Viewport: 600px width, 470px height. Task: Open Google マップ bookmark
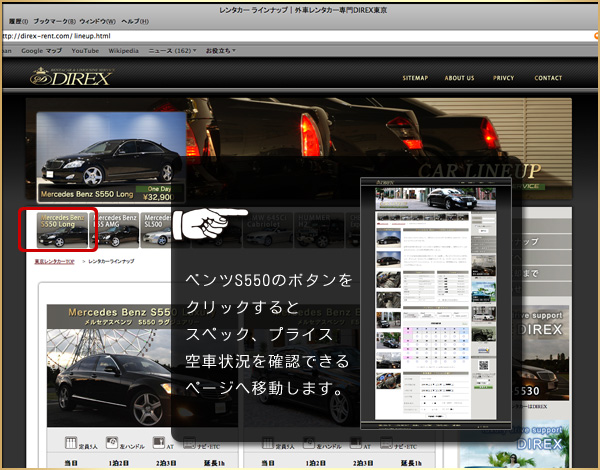coord(41,51)
